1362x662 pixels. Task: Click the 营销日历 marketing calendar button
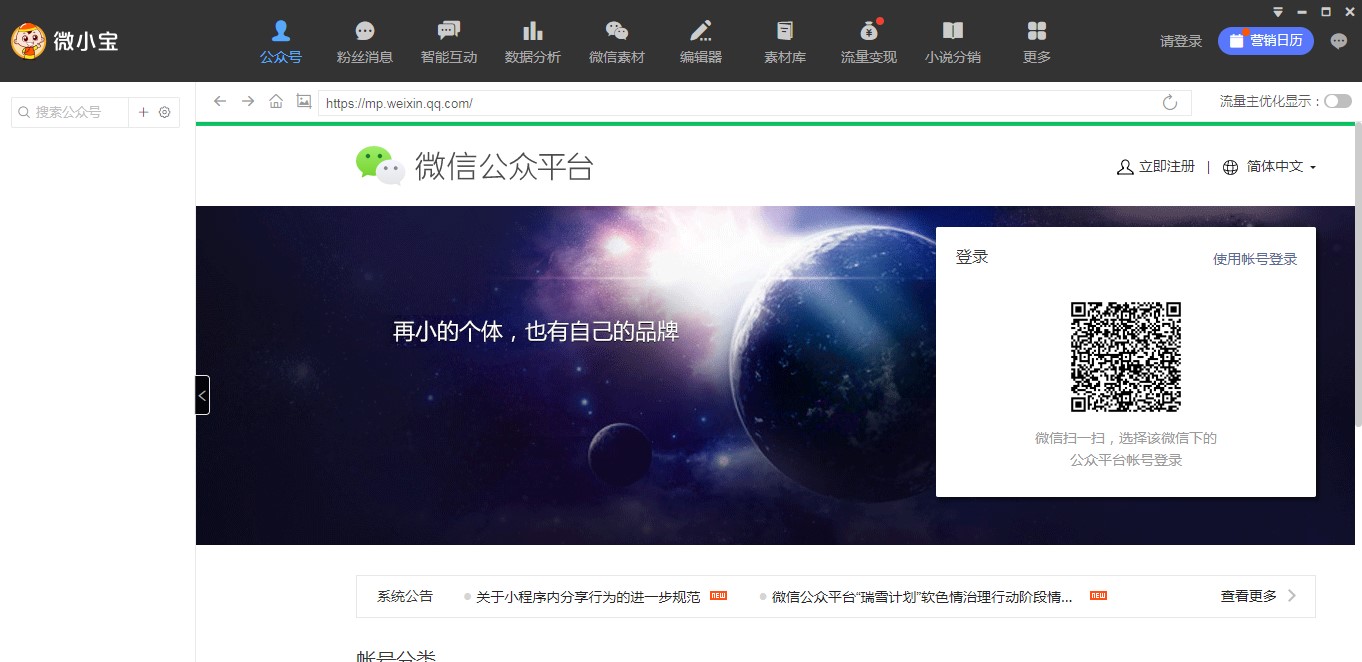pyautogui.click(x=1265, y=41)
